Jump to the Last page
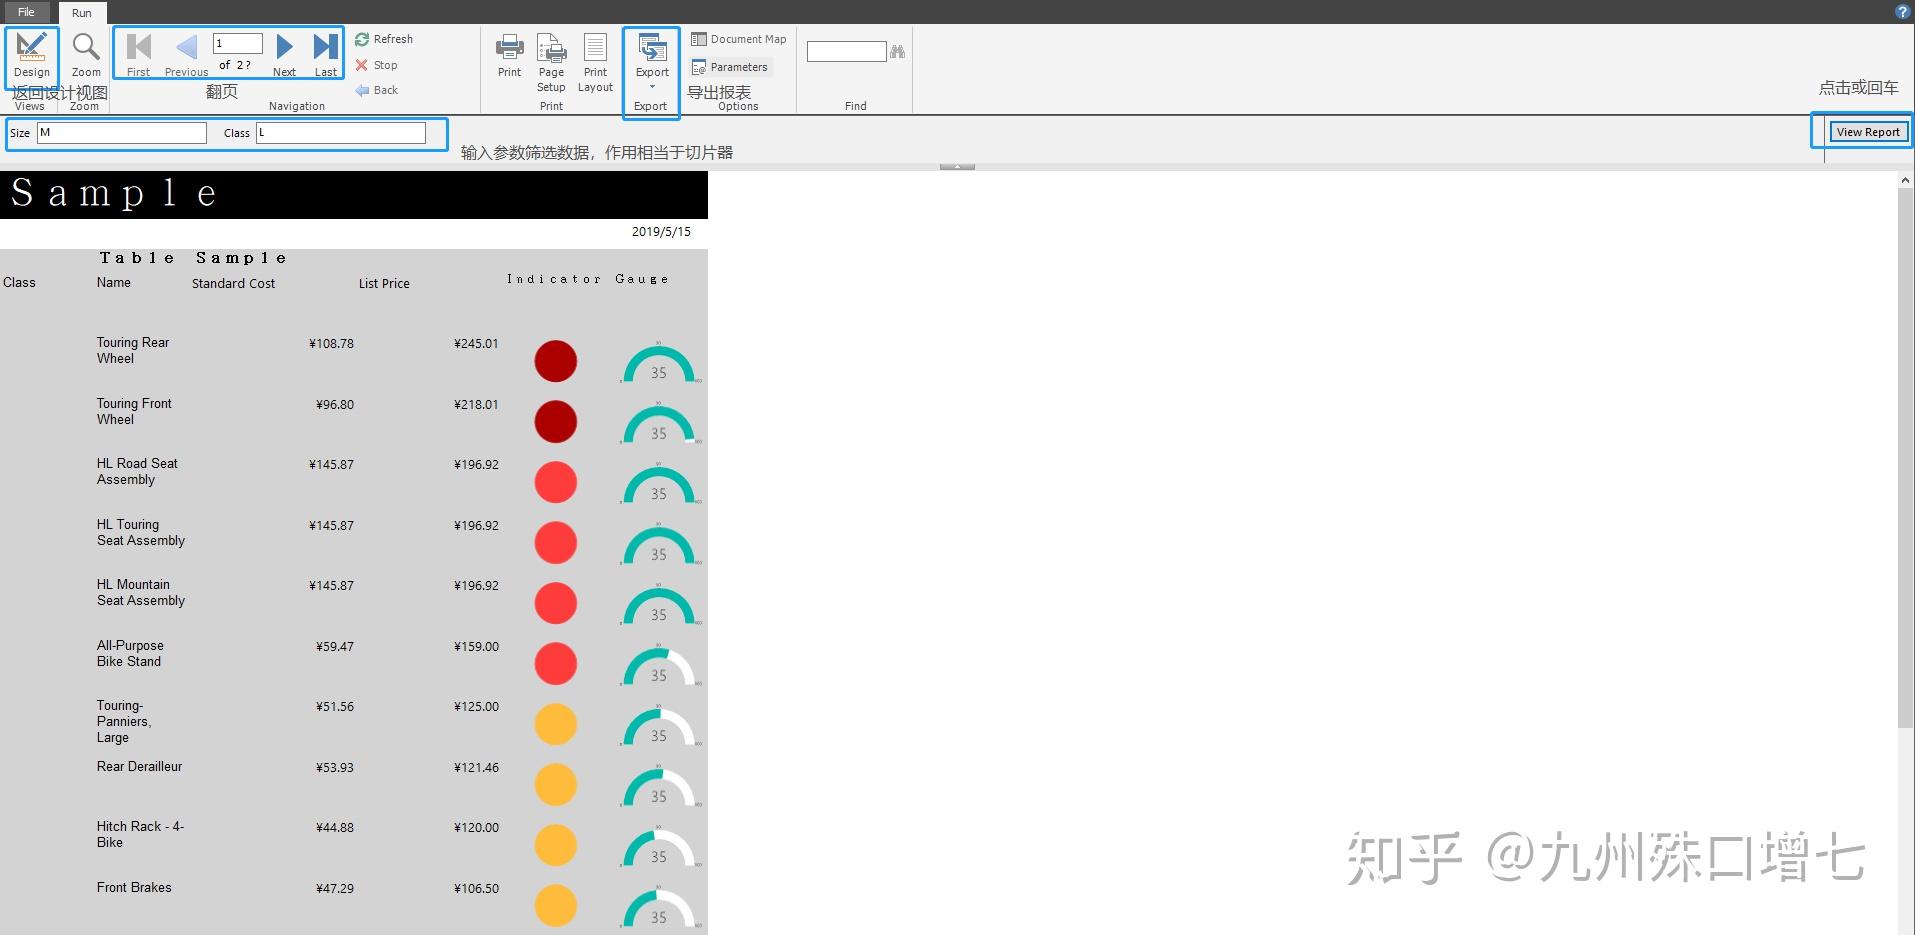The height and width of the screenshot is (935, 1915). (324, 45)
